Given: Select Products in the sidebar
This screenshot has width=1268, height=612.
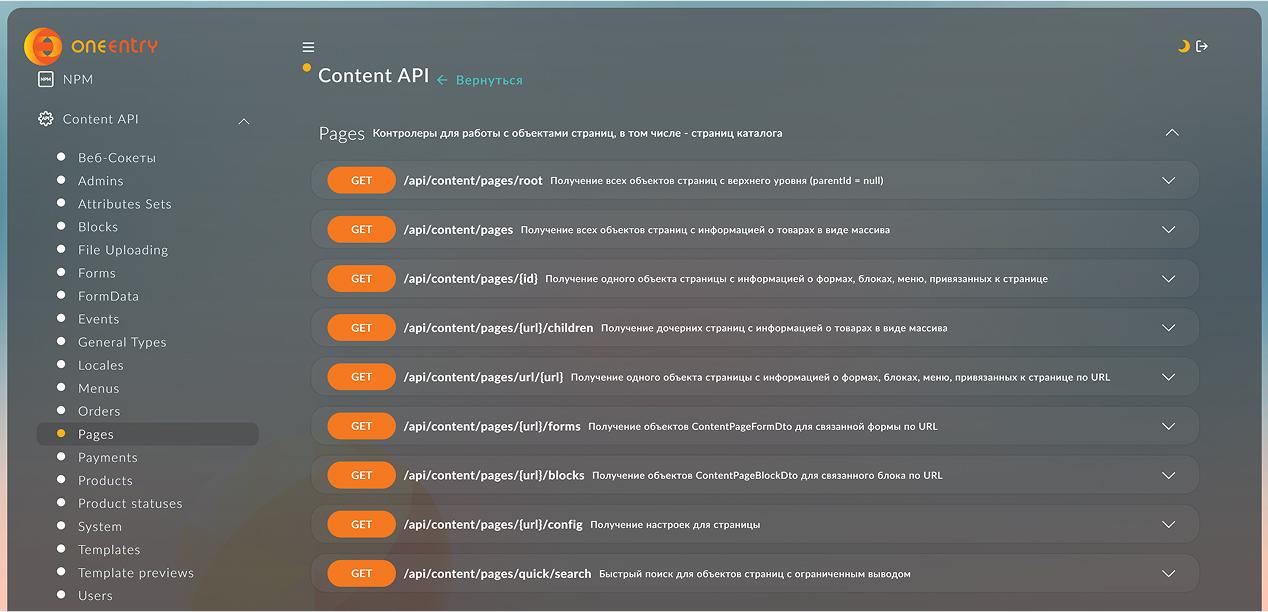Looking at the screenshot, I should pos(105,480).
